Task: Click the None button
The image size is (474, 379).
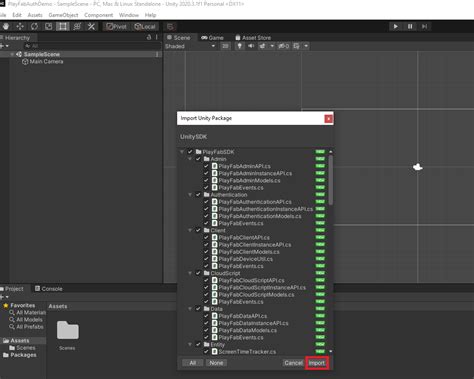Action: click(x=216, y=363)
